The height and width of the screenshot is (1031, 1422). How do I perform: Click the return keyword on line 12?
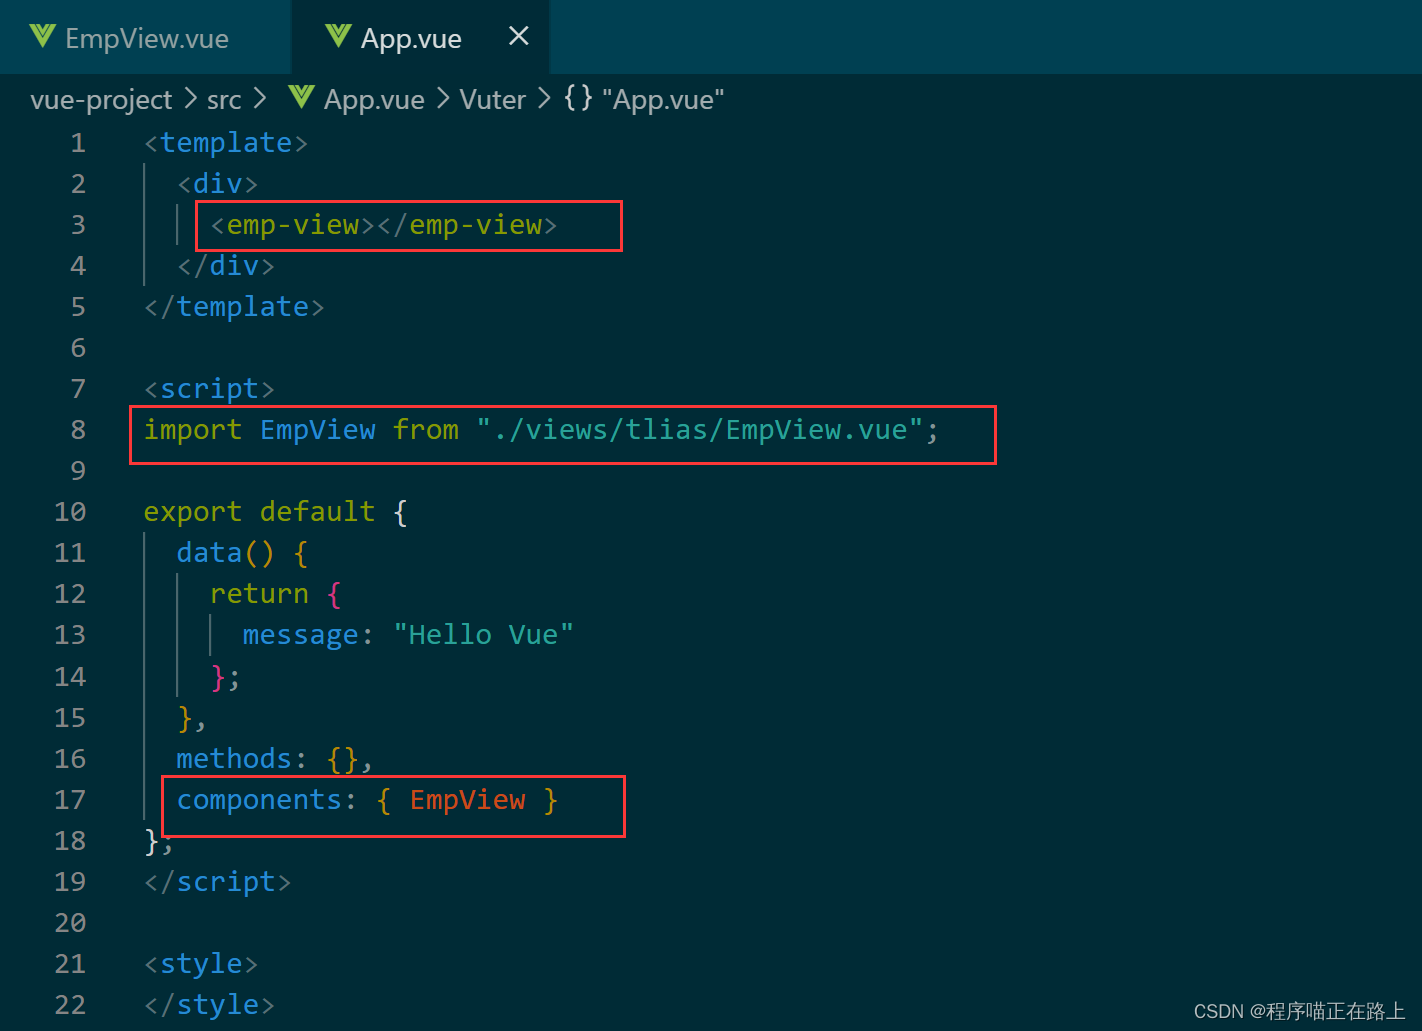click(259, 594)
